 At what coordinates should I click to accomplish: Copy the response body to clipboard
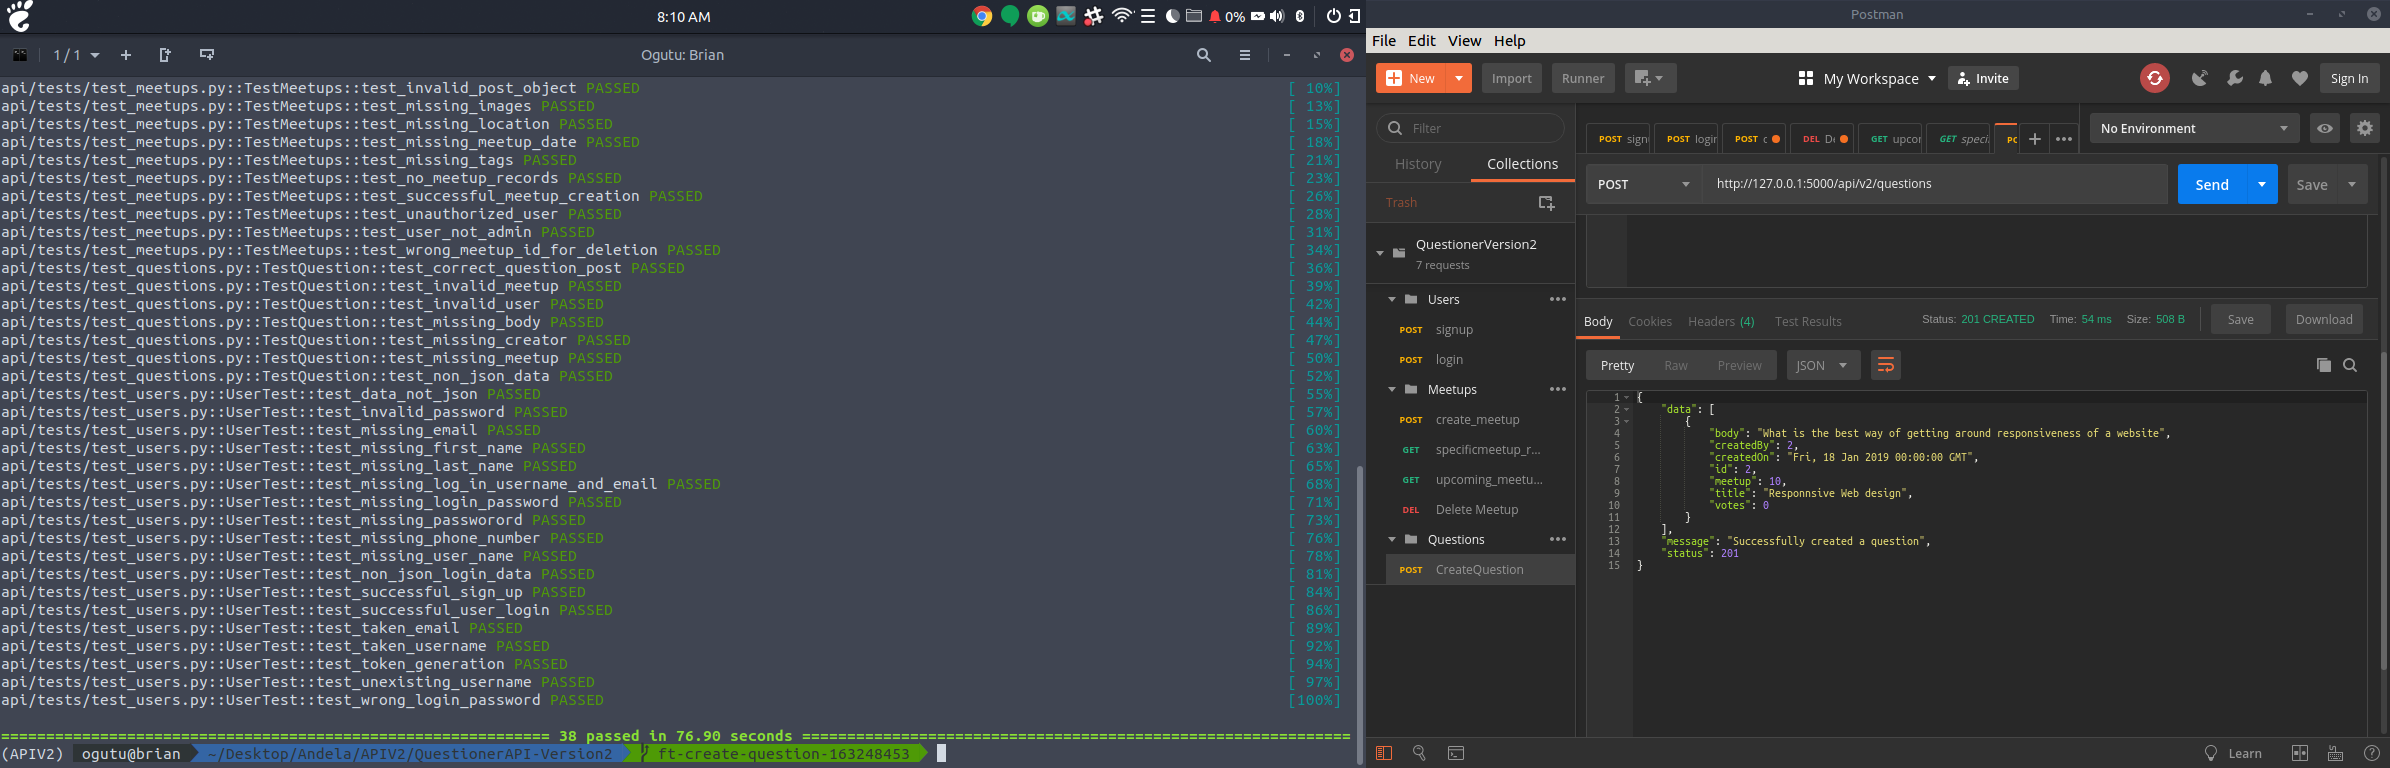click(x=2324, y=365)
